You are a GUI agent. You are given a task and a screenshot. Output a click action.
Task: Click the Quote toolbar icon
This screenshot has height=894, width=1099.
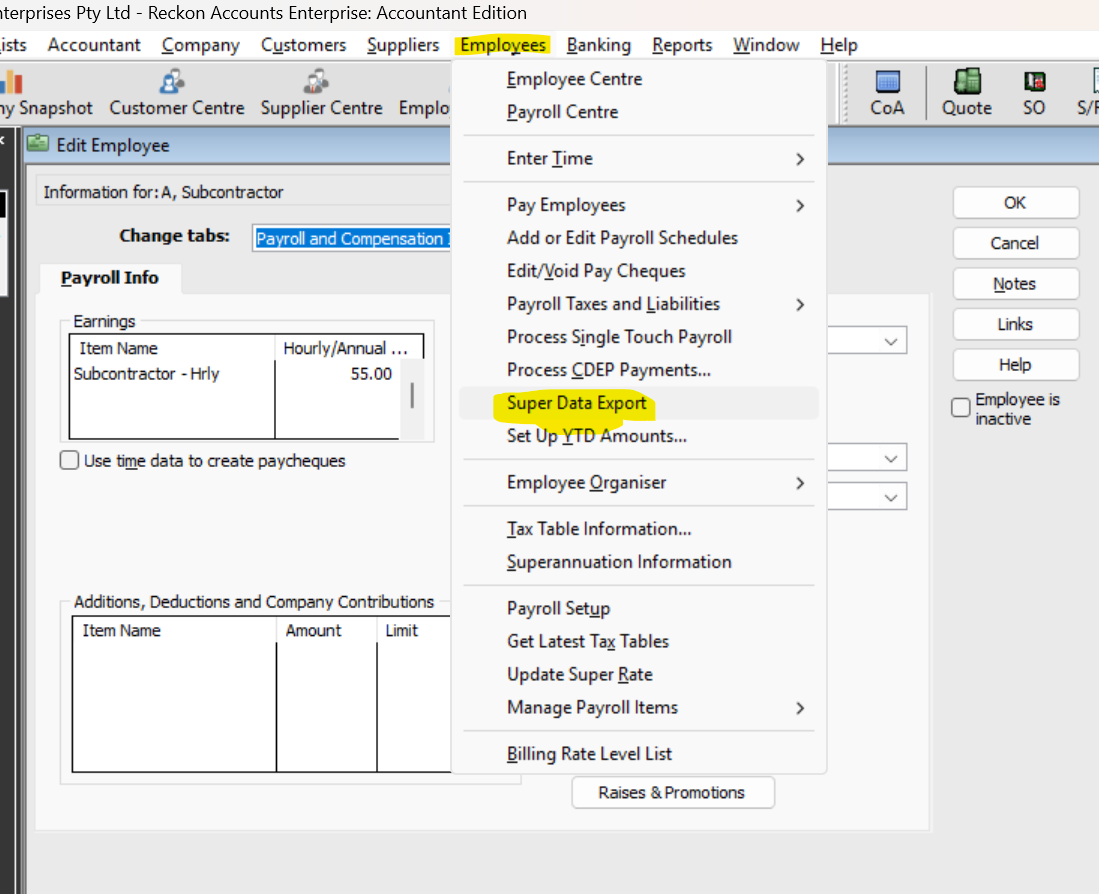pos(966,83)
